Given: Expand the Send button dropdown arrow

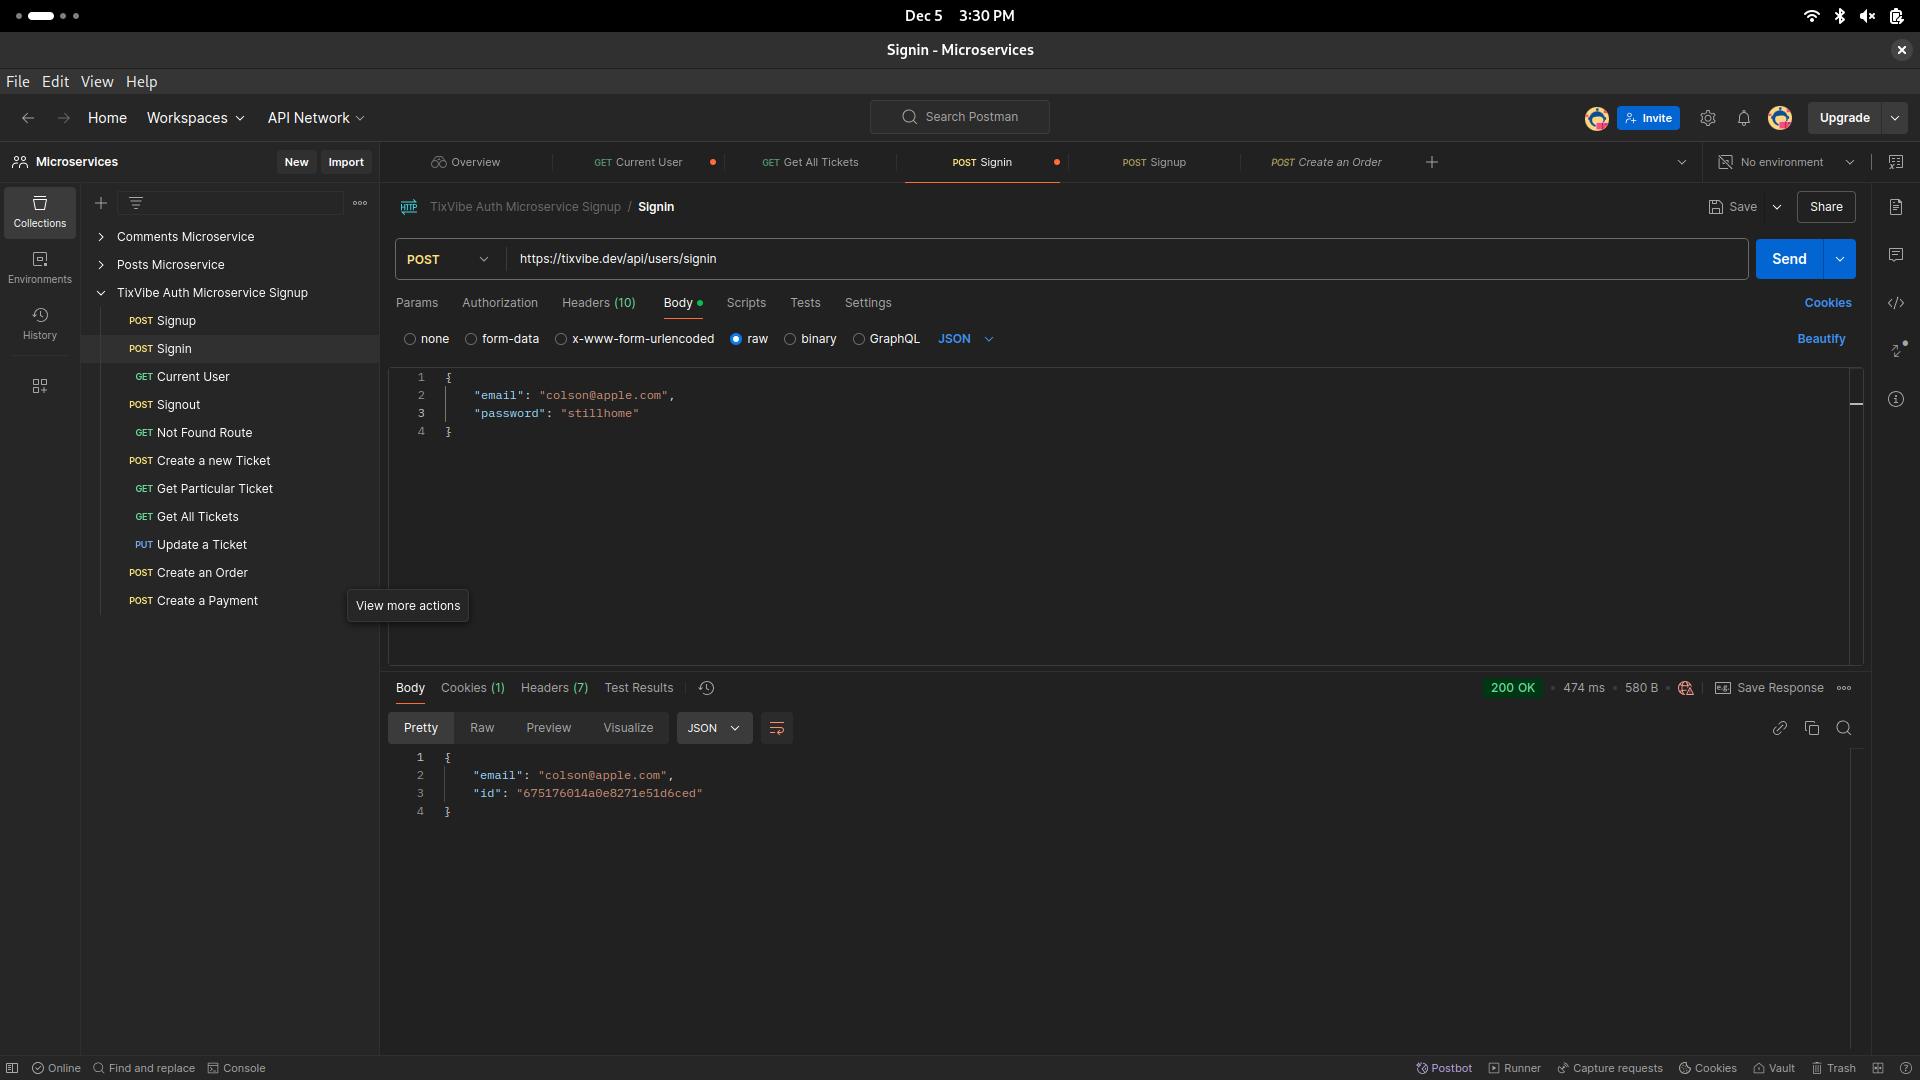Looking at the screenshot, I should tap(1840, 258).
